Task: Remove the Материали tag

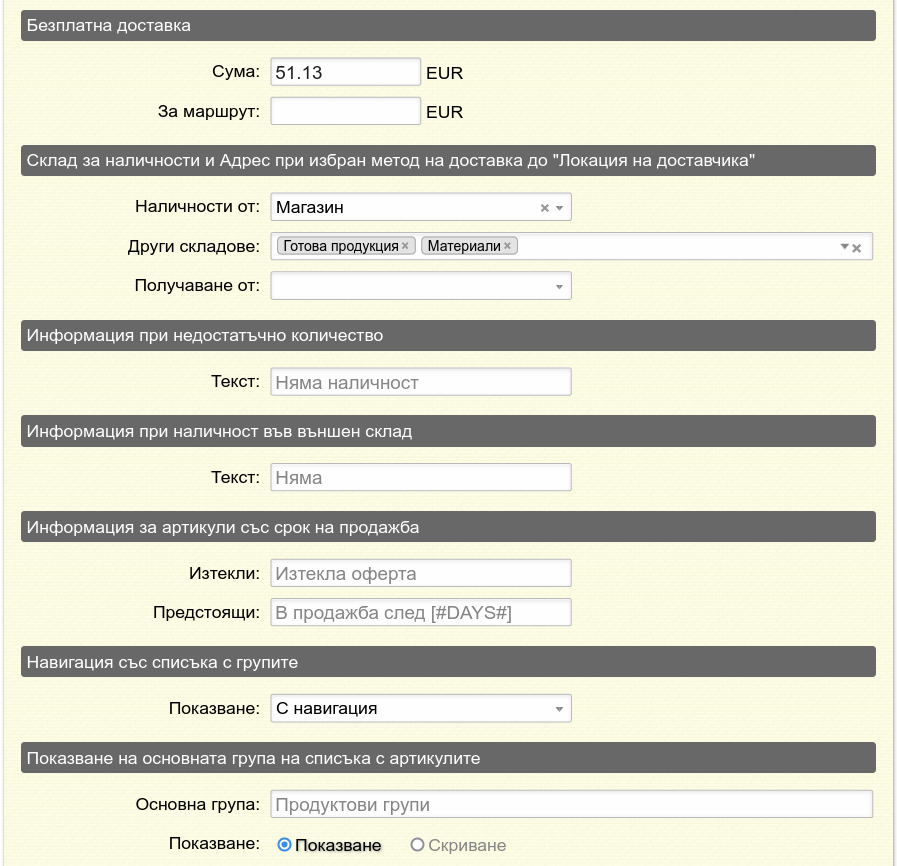Action: [507, 246]
